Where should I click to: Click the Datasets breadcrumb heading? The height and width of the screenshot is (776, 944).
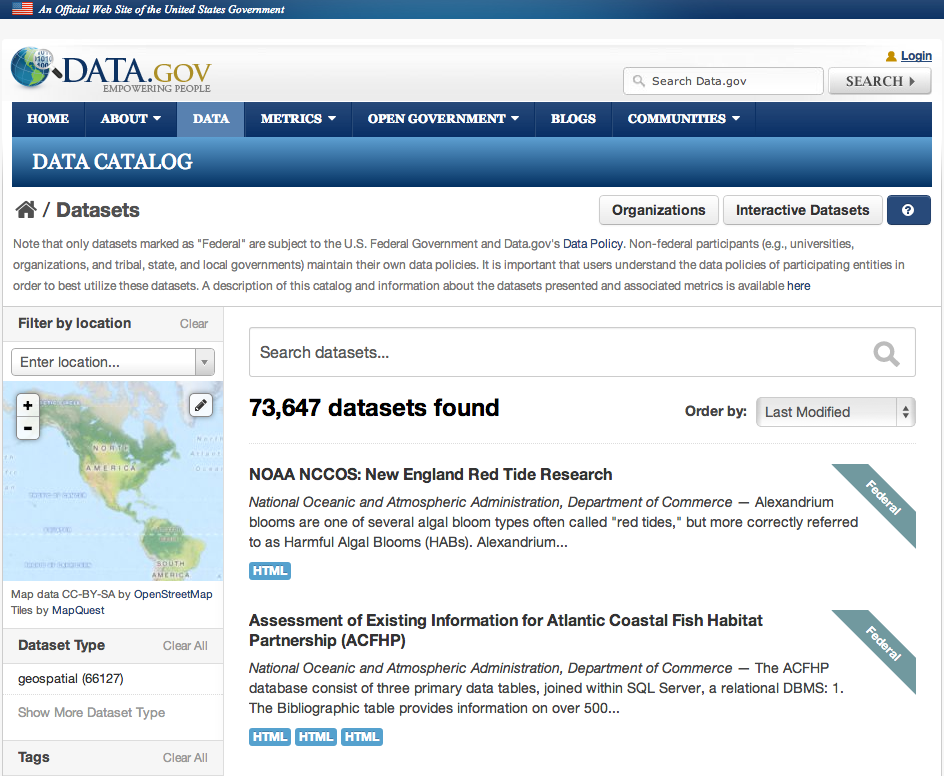pyautogui.click(x=98, y=210)
